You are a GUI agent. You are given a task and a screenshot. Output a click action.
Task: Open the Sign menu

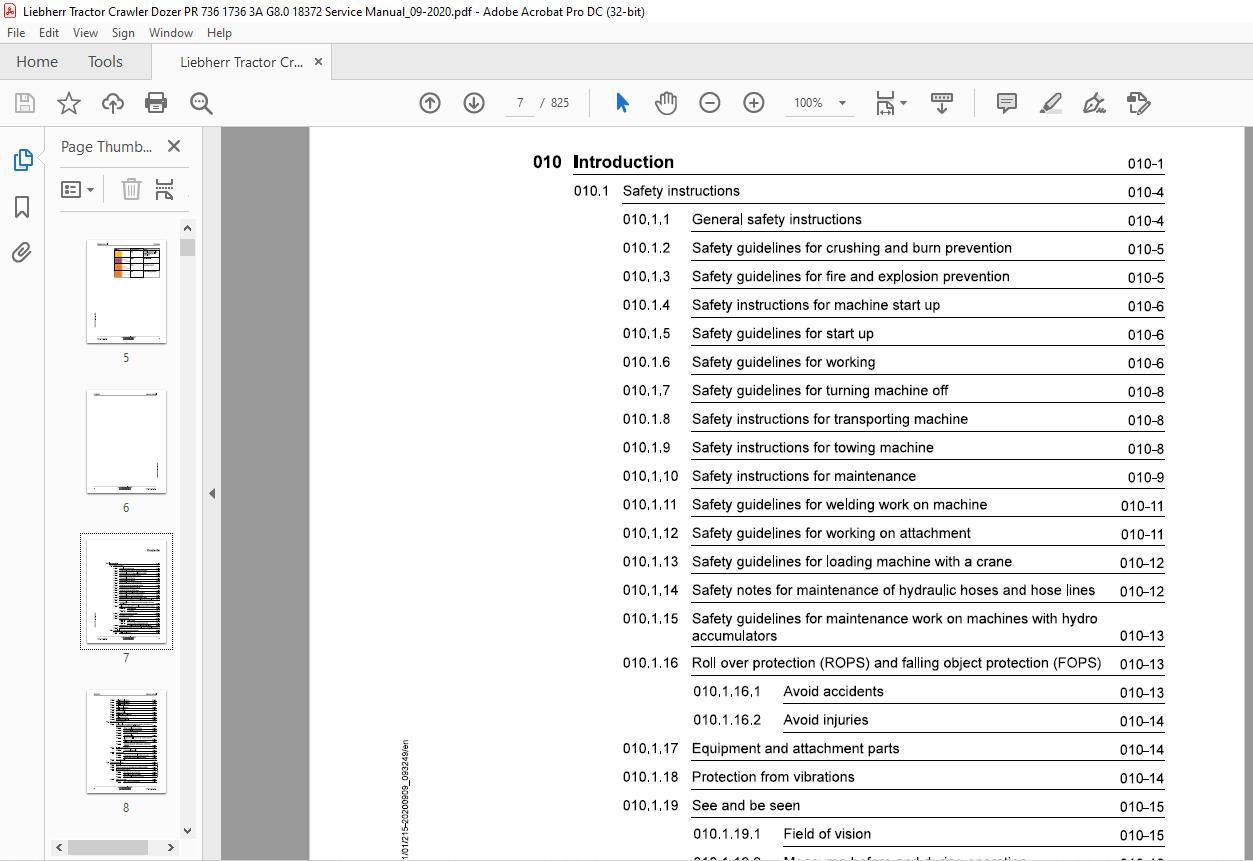123,33
